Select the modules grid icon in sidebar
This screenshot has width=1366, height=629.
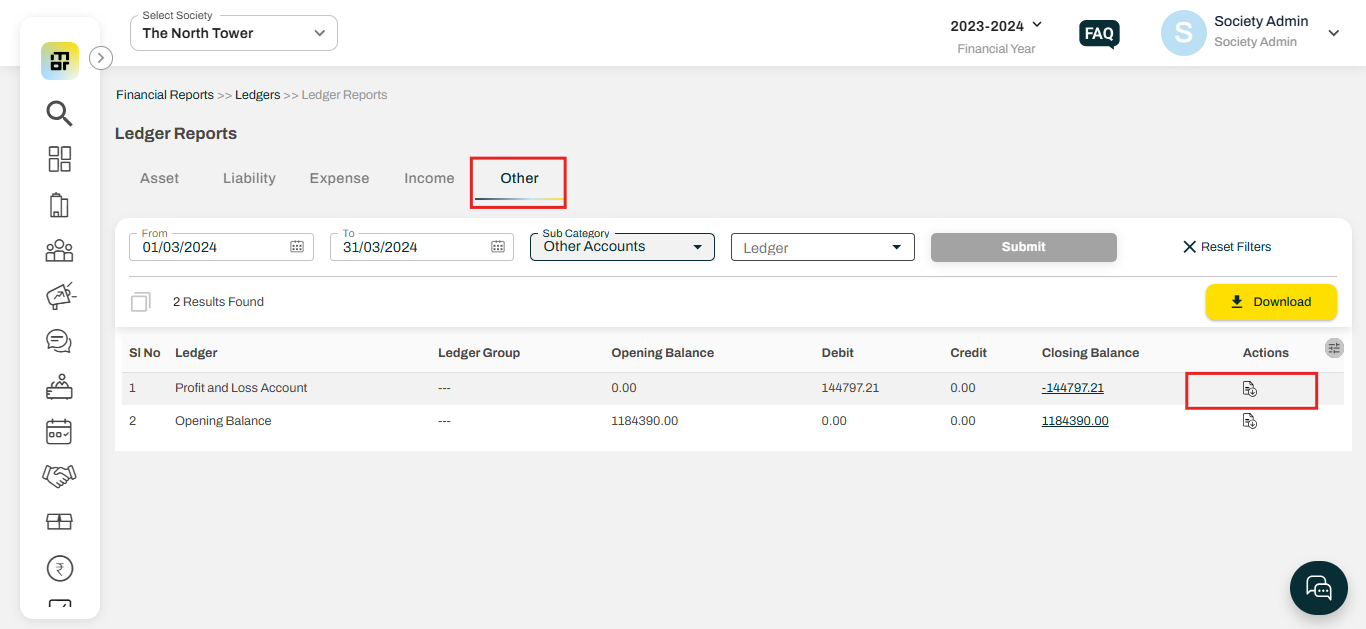tap(59, 158)
